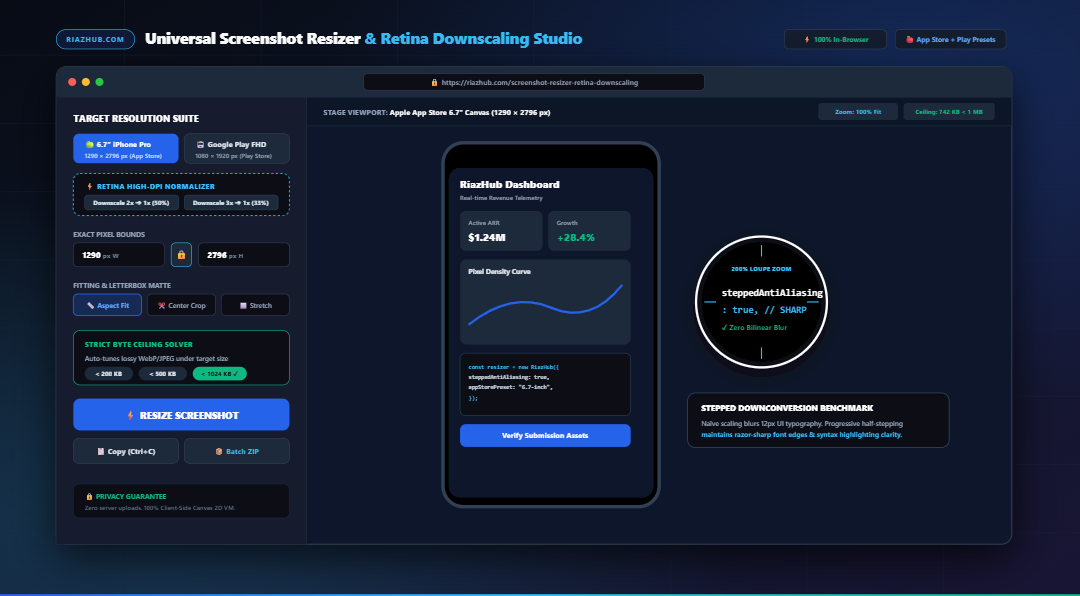Viewport: 1080px width, 596px height.
Task: Select the Google Play FHD preset
Action: click(x=237, y=149)
